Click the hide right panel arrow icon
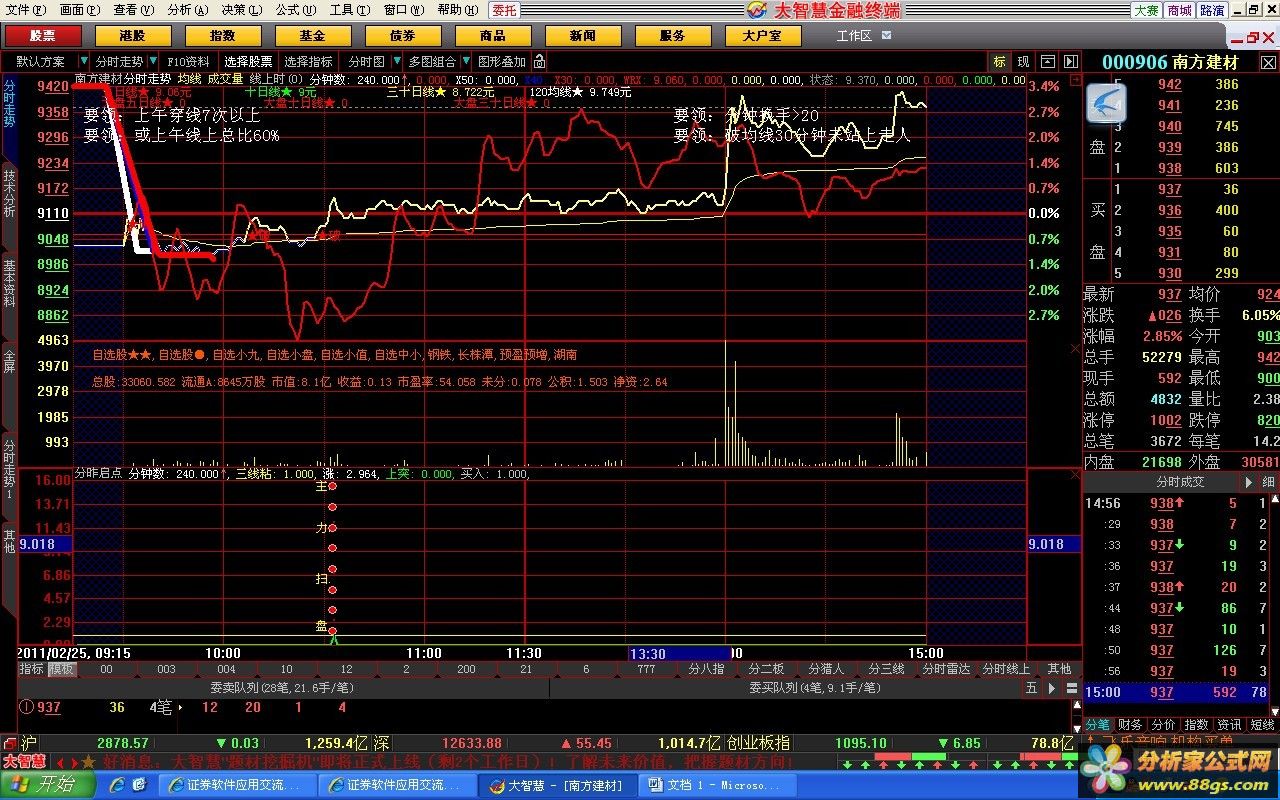Screen dimensions: 1280x800 click(1071, 61)
